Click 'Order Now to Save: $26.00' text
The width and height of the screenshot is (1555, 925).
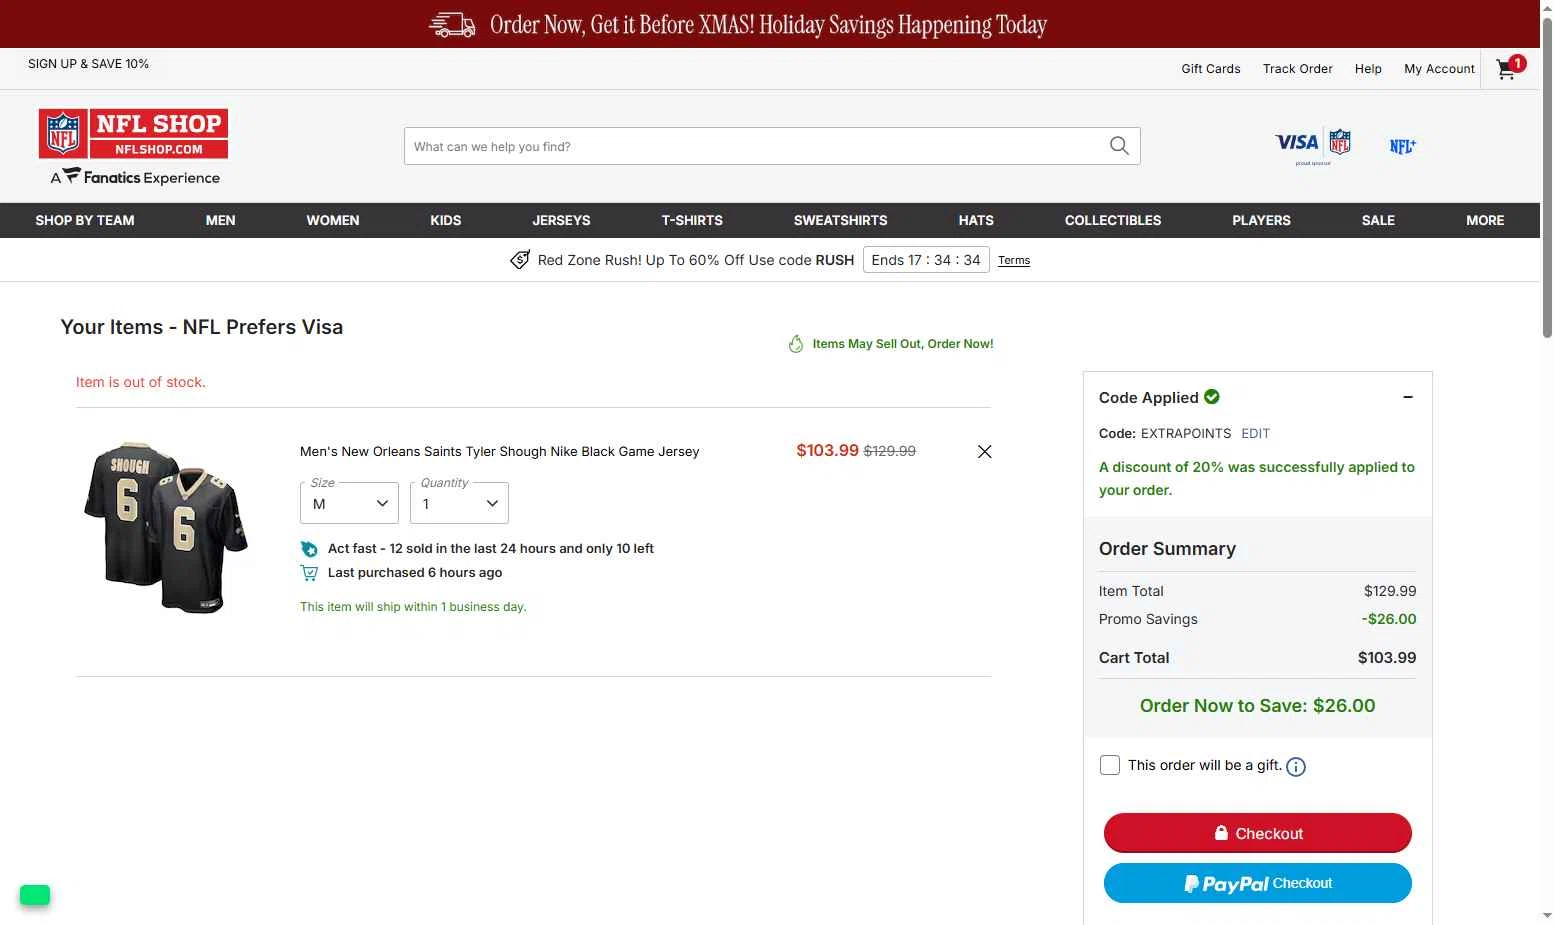[1258, 706]
